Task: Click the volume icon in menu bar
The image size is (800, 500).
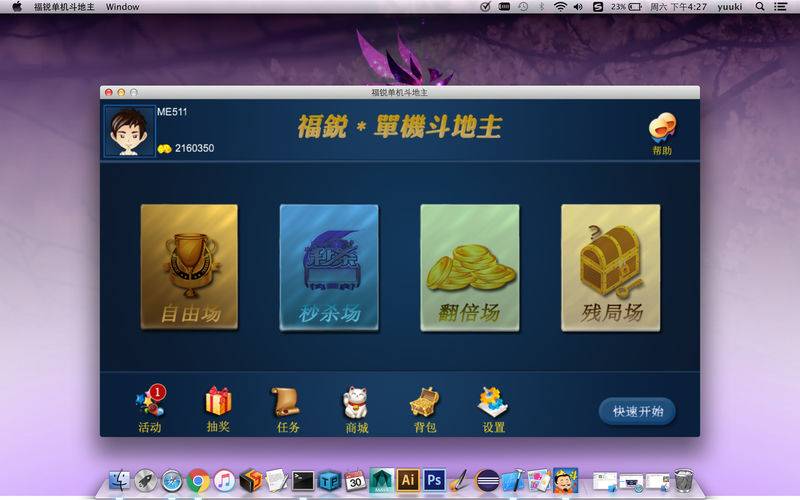Action: pyautogui.click(x=578, y=7)
